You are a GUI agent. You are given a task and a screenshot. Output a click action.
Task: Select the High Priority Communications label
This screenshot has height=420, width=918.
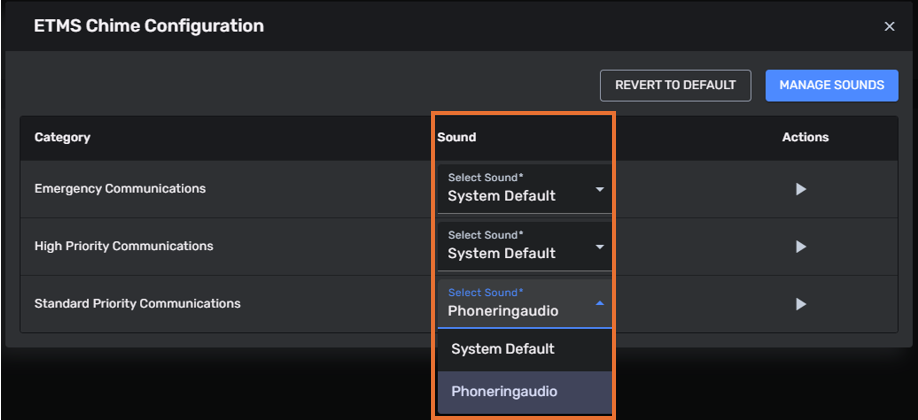coord(124,246)
